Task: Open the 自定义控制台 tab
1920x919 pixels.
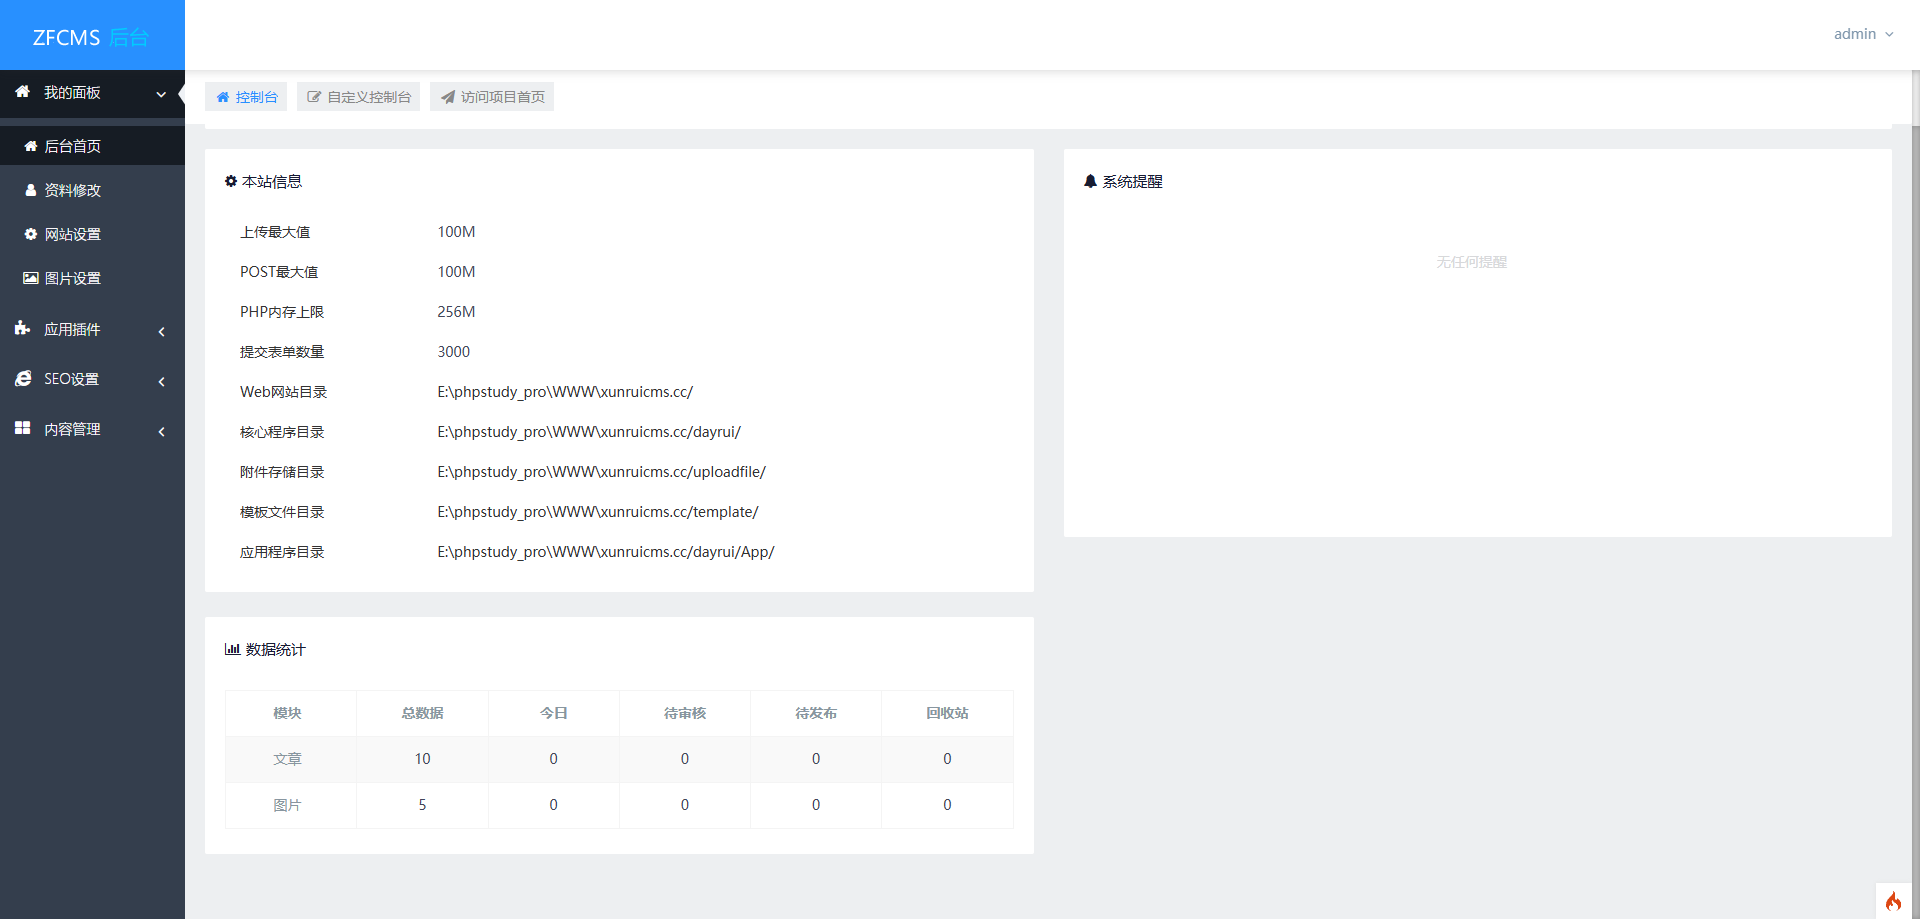Action: coord(359,97)
